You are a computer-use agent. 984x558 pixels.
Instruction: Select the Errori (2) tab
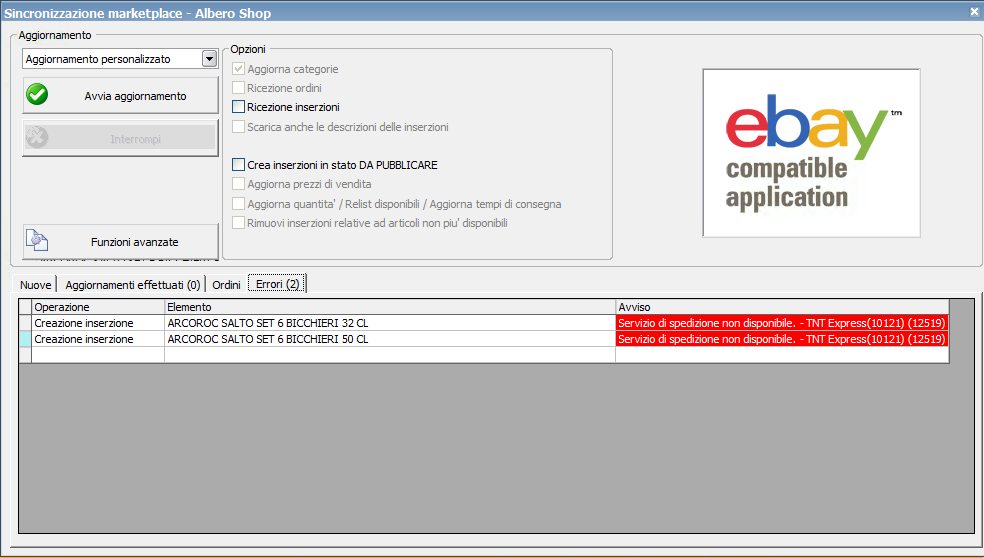(x=277, y=284)
